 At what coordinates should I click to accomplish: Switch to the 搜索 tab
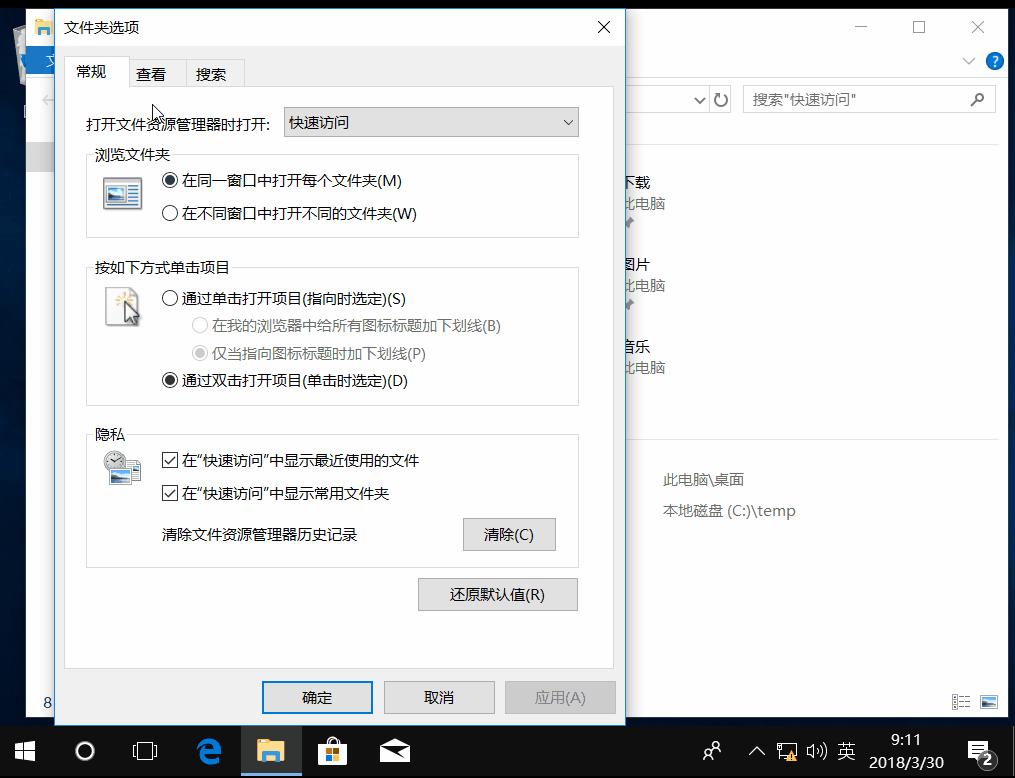click(x=213, y=73)
